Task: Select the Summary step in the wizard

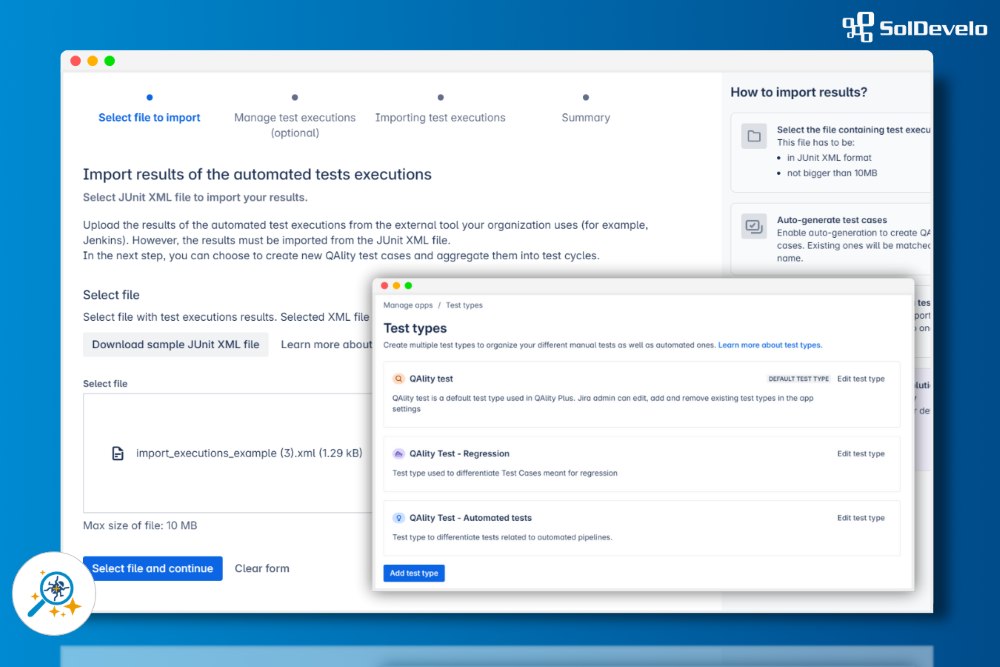Action: click(586, 117)
